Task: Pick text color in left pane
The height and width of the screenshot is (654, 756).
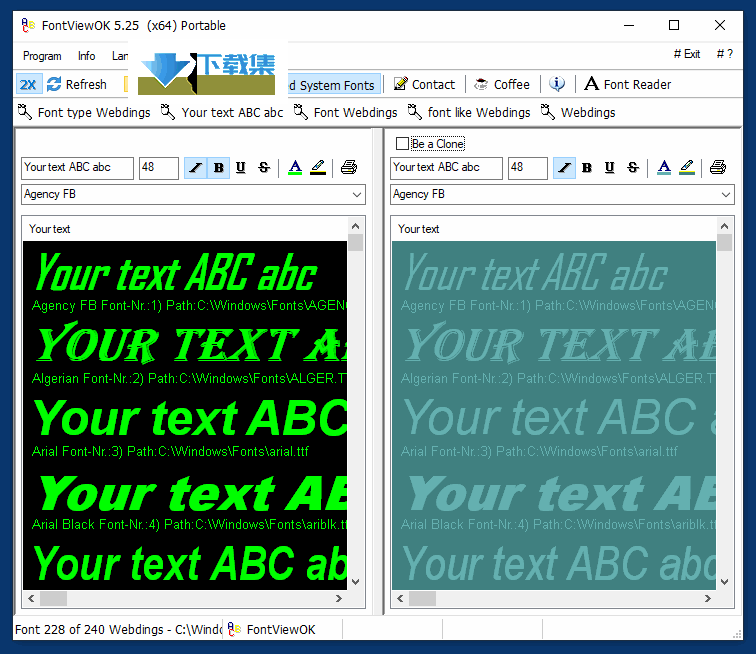Action: [x=295, y=168]
